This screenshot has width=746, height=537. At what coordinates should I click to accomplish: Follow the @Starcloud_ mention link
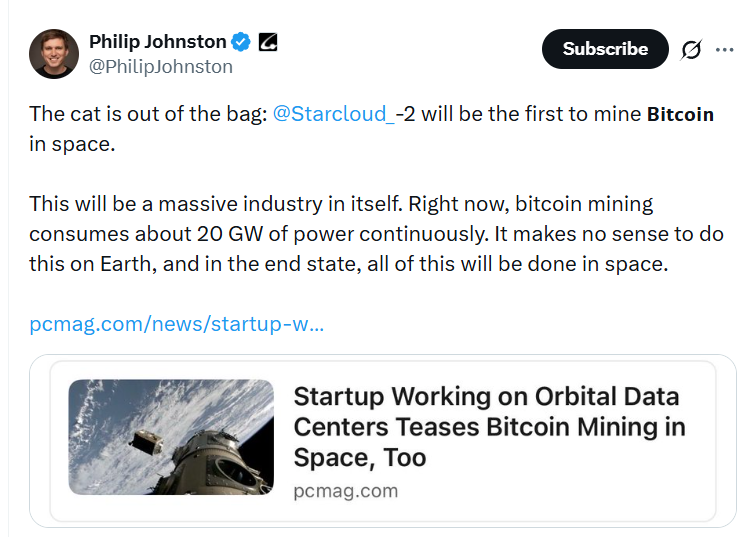point(333,114)
